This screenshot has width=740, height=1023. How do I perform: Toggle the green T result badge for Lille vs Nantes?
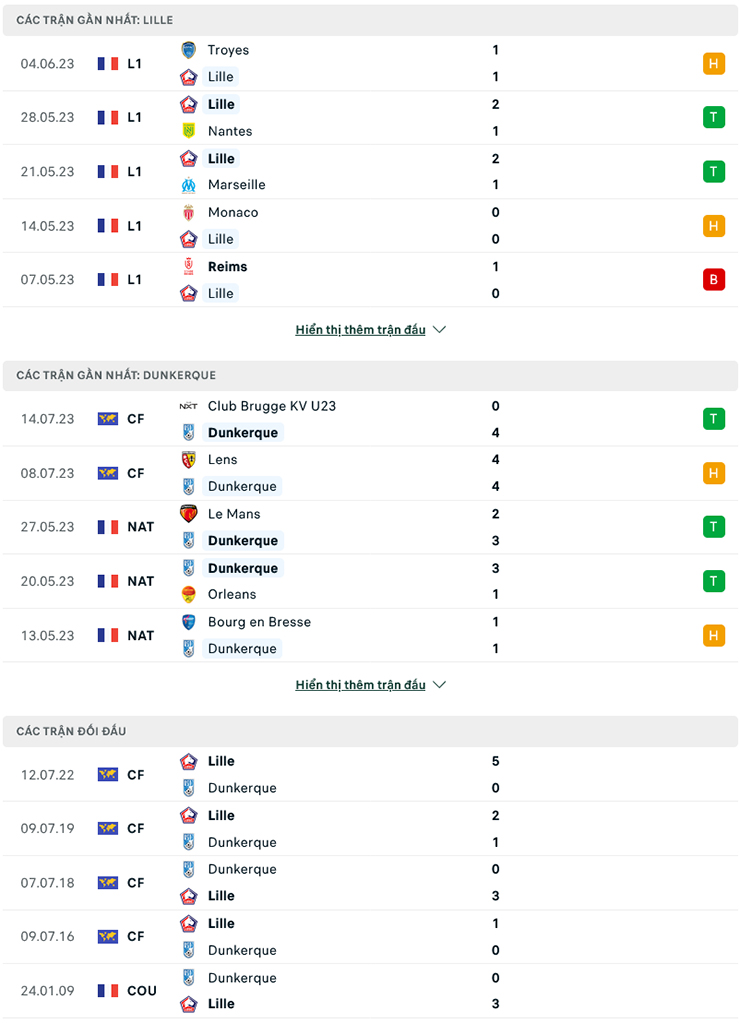(714, 117)
